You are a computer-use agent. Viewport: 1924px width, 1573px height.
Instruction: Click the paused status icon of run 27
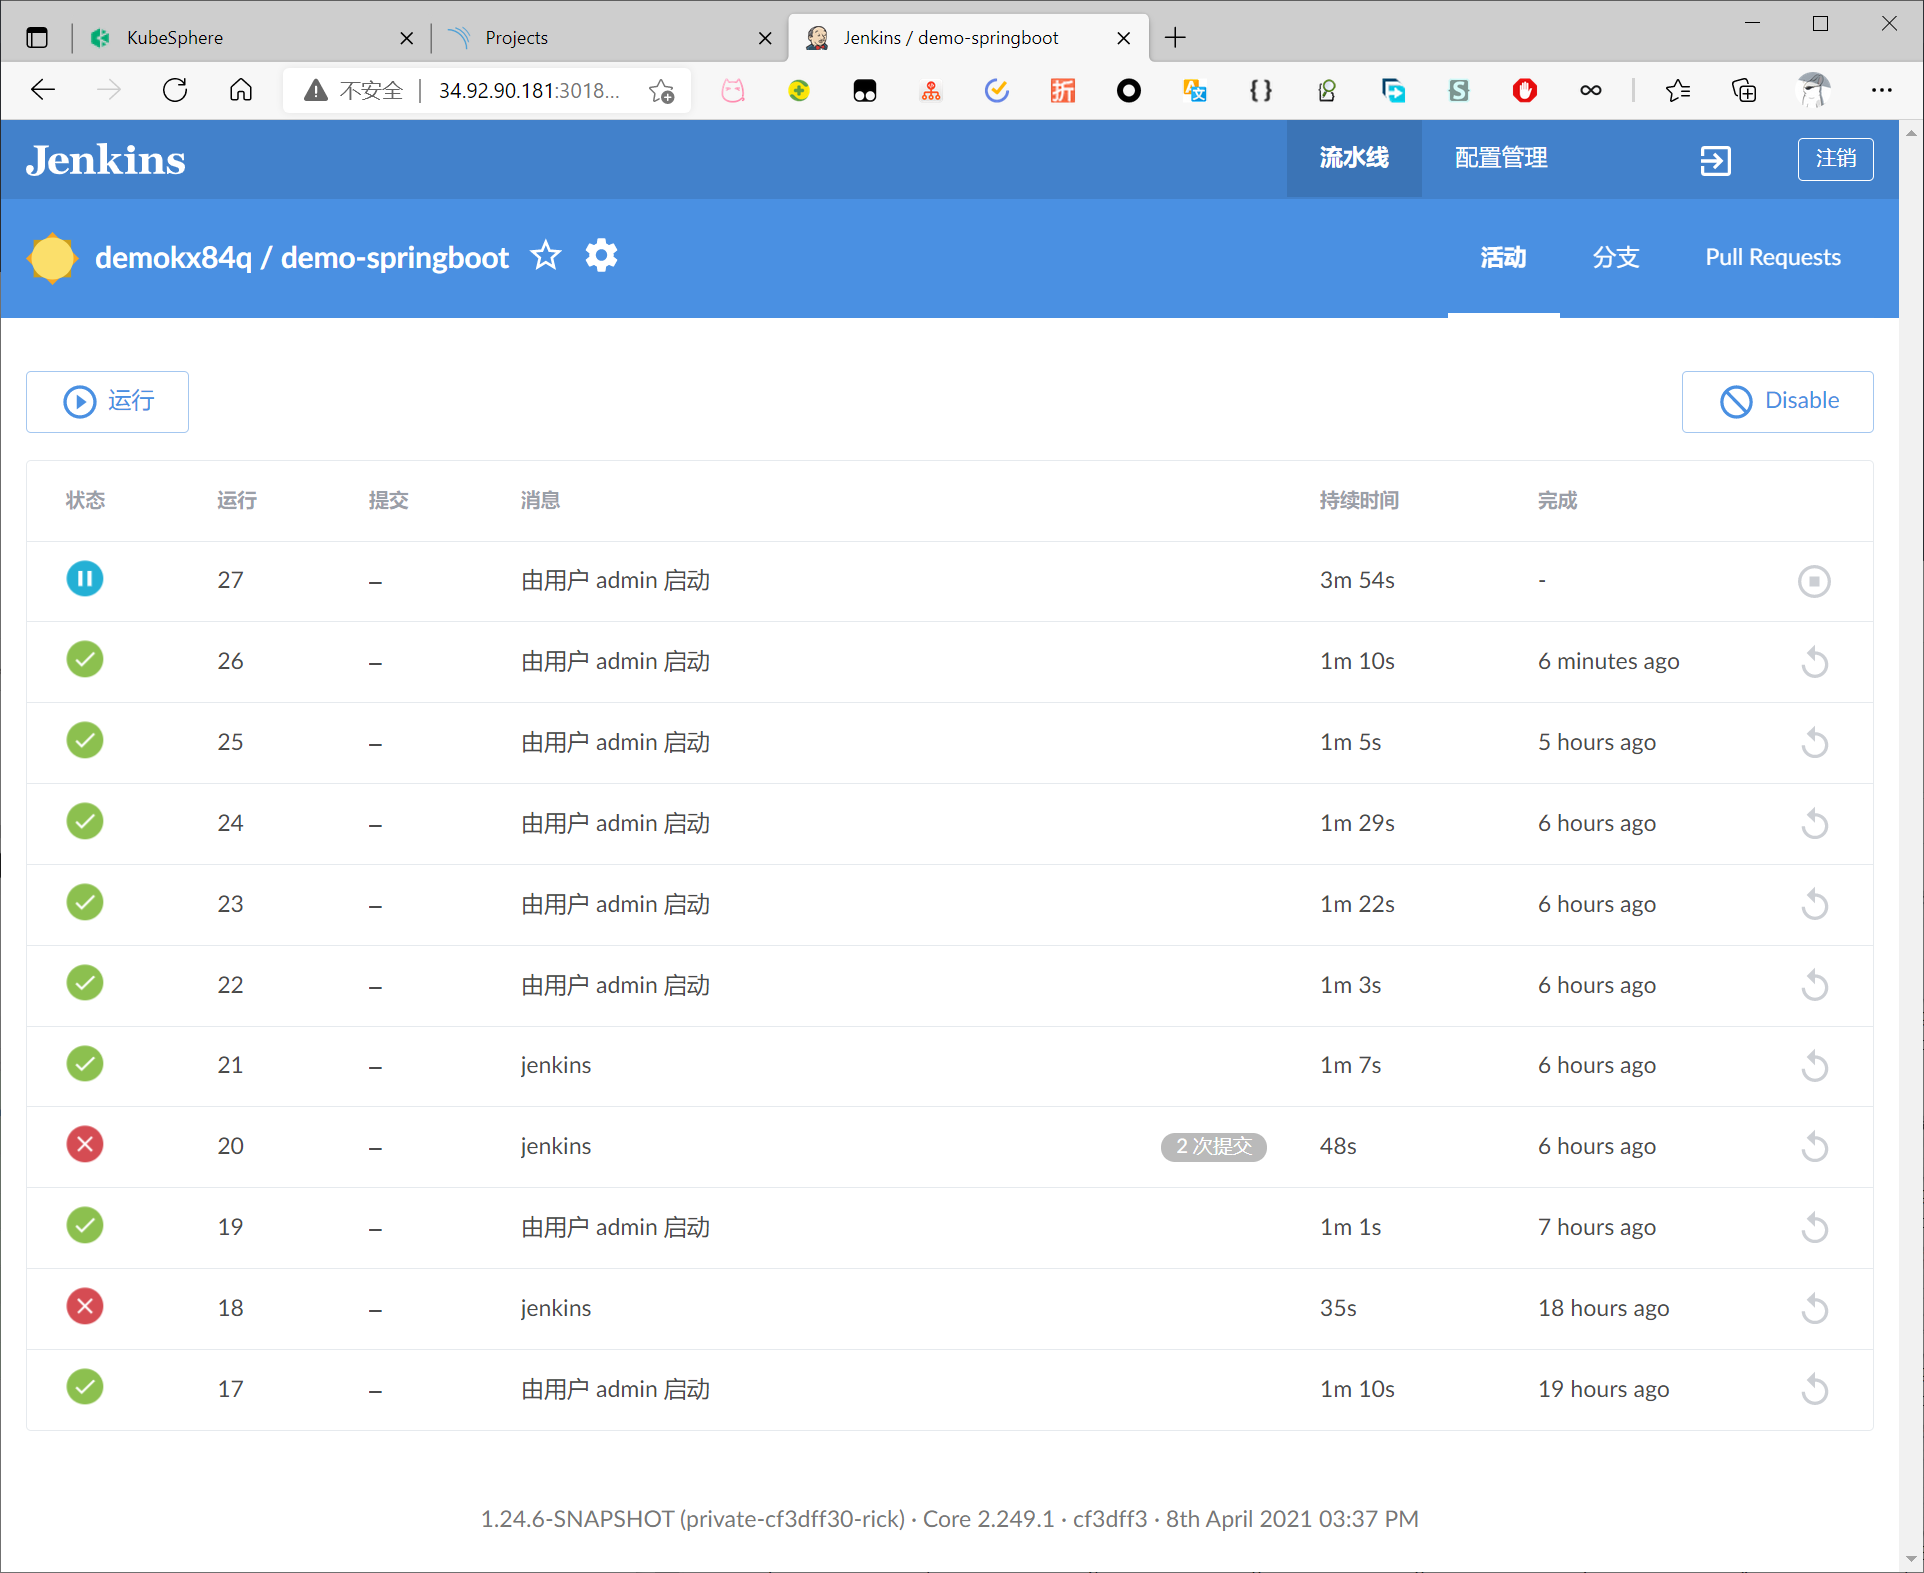coord(85,579)
